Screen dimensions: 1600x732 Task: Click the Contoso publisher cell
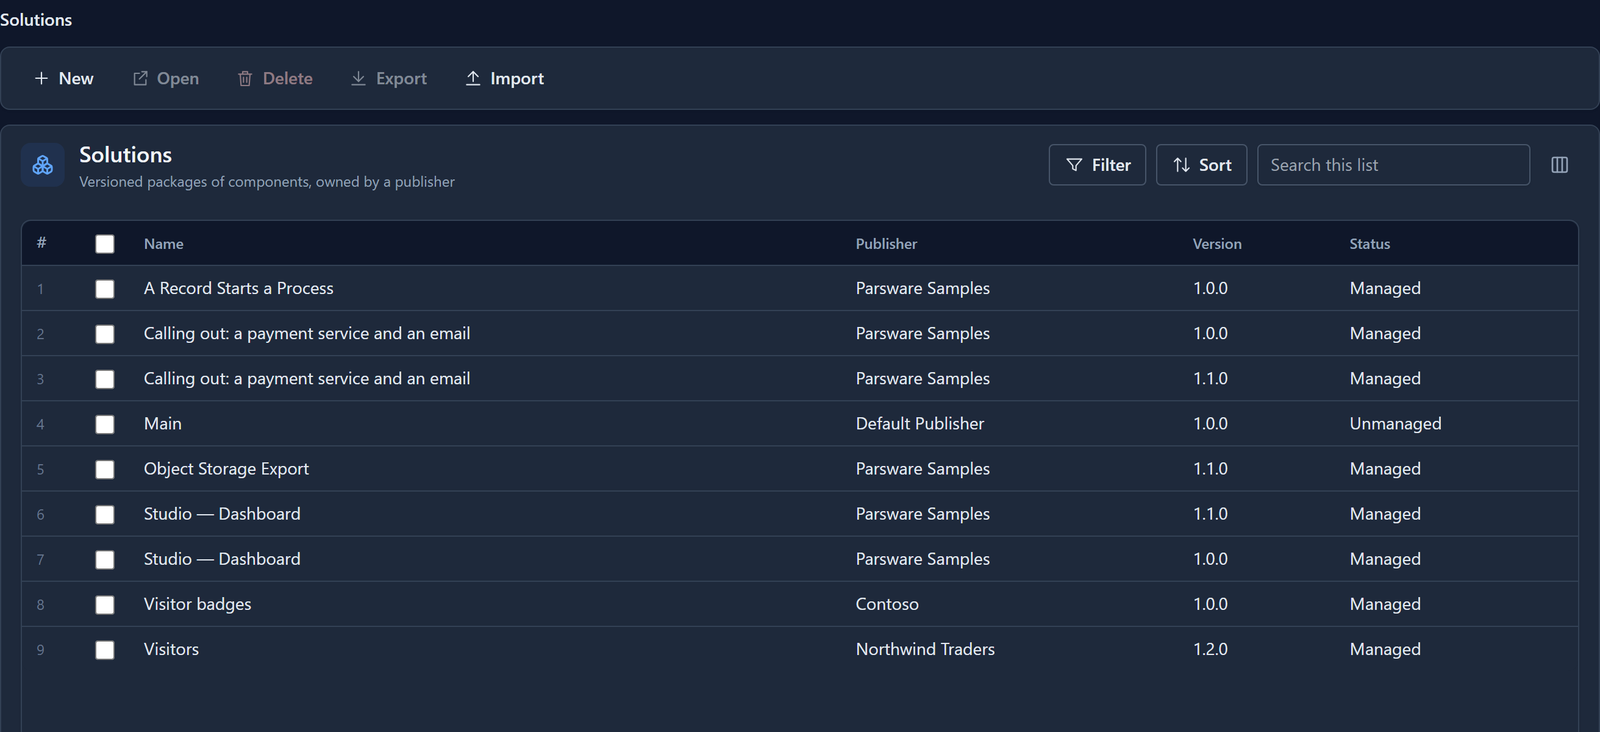(887, 604)
